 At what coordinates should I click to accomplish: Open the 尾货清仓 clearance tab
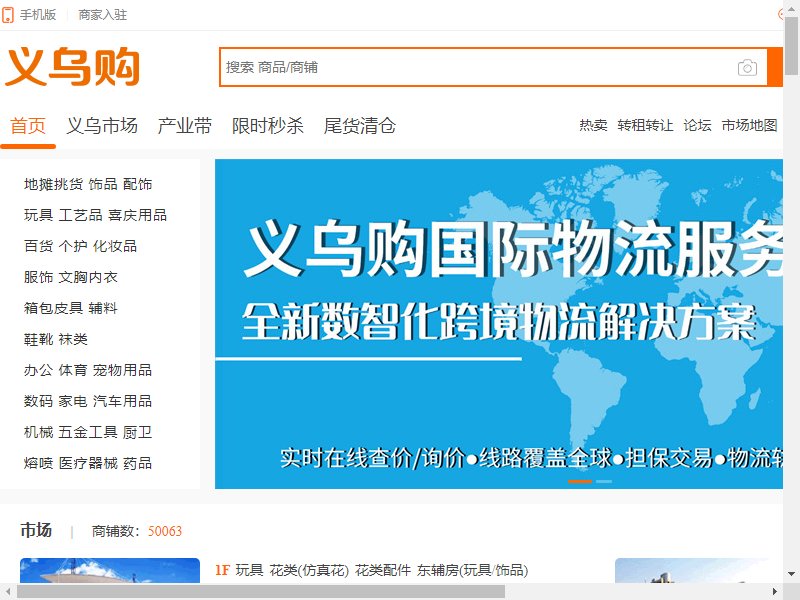click(360, 126)
